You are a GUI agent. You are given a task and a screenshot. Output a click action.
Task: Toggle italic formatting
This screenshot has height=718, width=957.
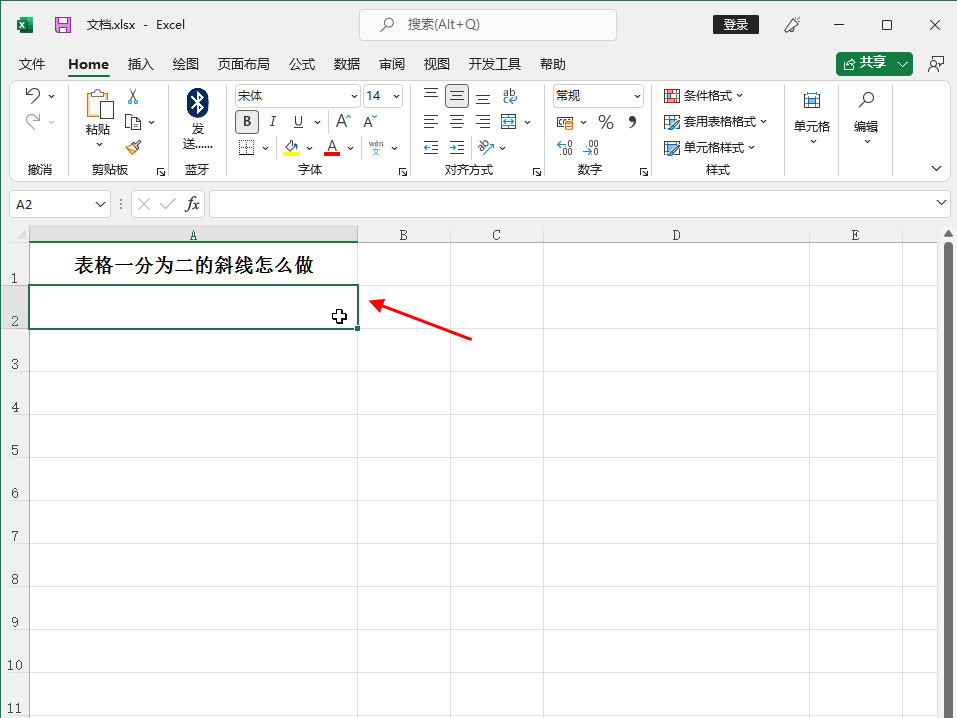click(x=273, y=121)
